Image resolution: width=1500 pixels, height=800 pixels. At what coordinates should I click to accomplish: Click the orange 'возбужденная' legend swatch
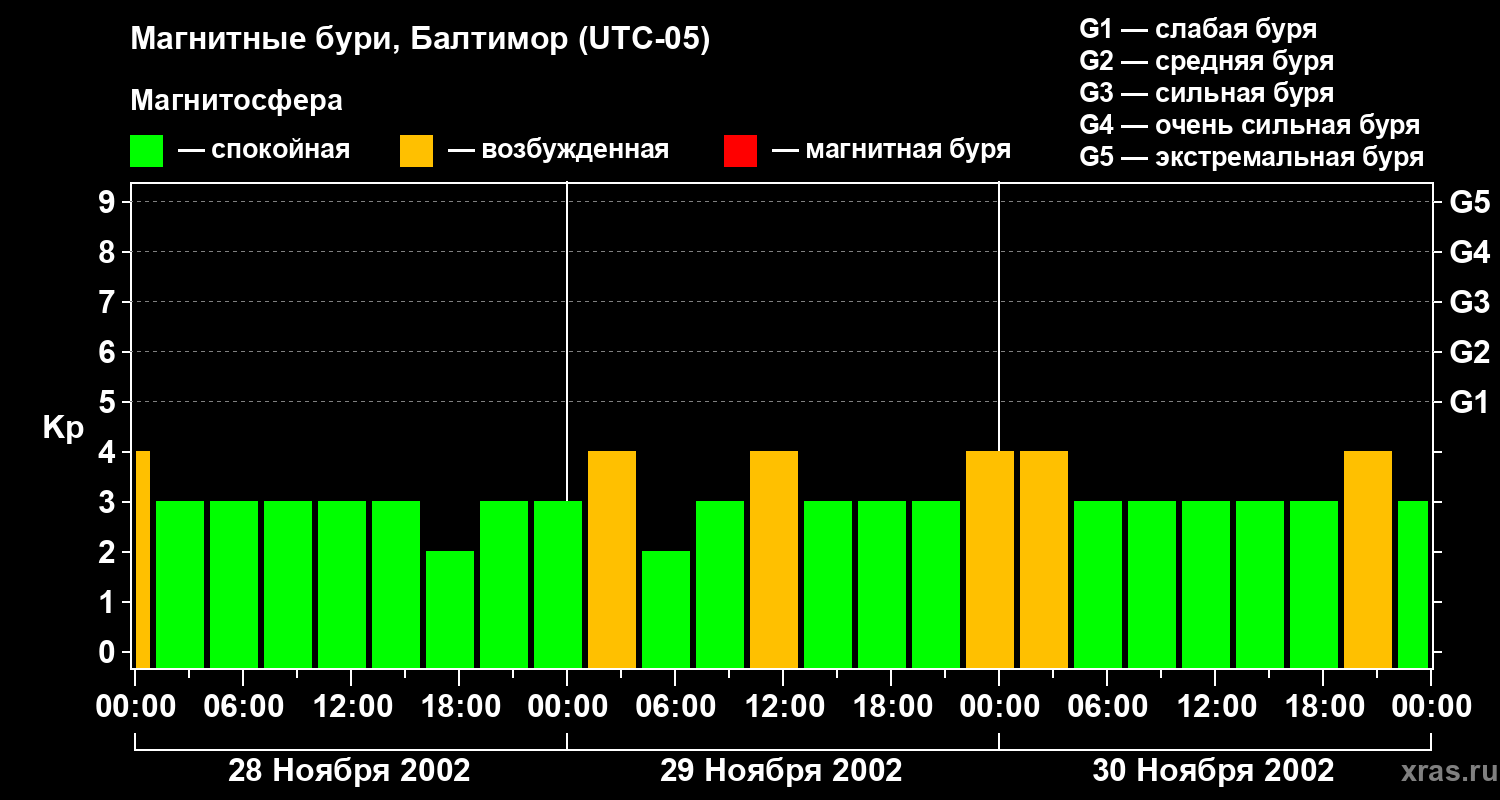click(x=416, y=151)
